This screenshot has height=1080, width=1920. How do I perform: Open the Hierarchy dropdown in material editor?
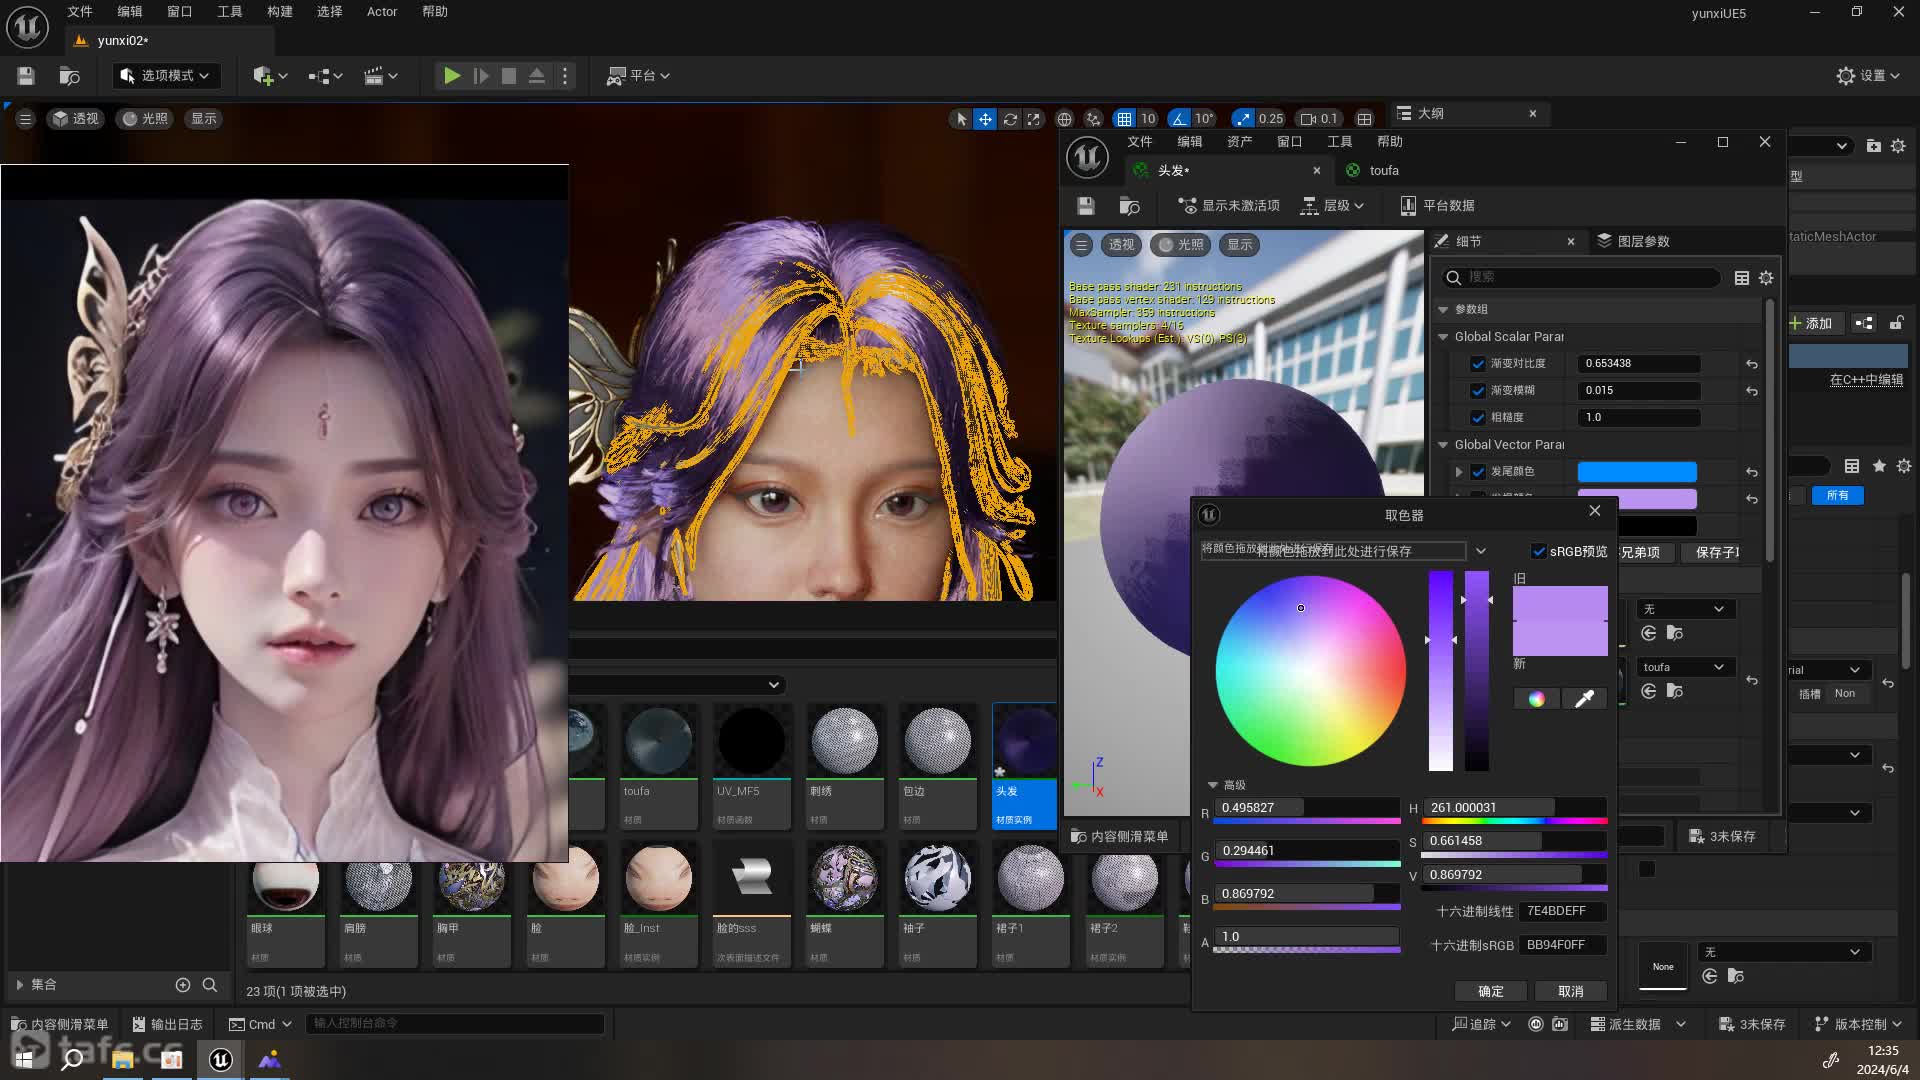1332,206
